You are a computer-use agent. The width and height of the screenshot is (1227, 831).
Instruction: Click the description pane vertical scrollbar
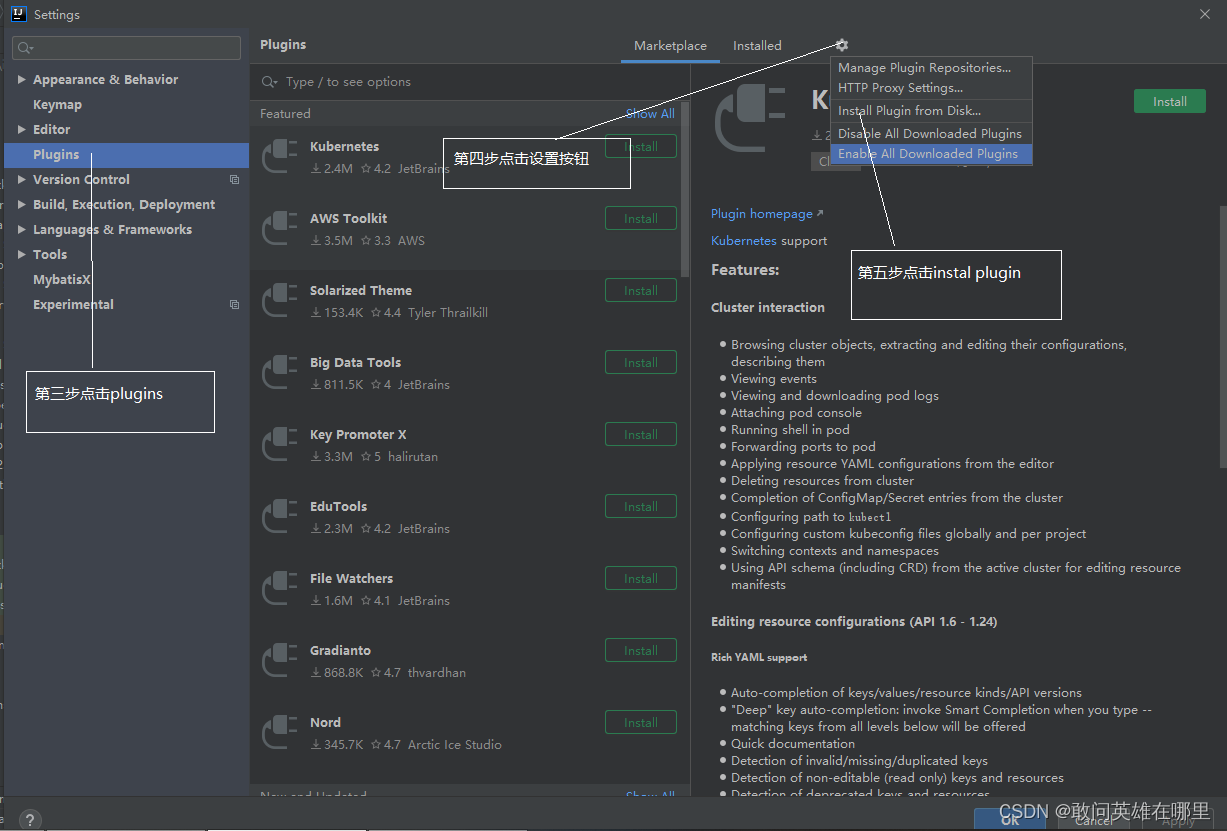1222,336
